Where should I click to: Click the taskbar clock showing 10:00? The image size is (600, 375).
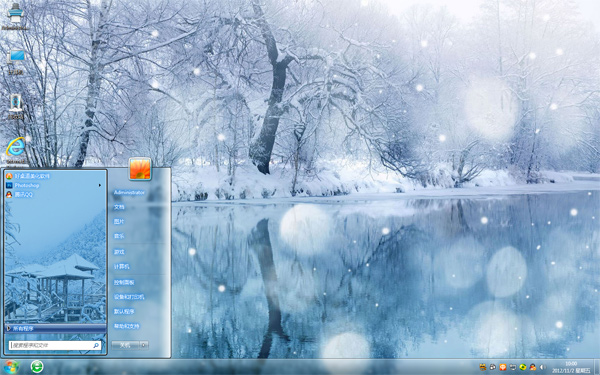(571, 367)
